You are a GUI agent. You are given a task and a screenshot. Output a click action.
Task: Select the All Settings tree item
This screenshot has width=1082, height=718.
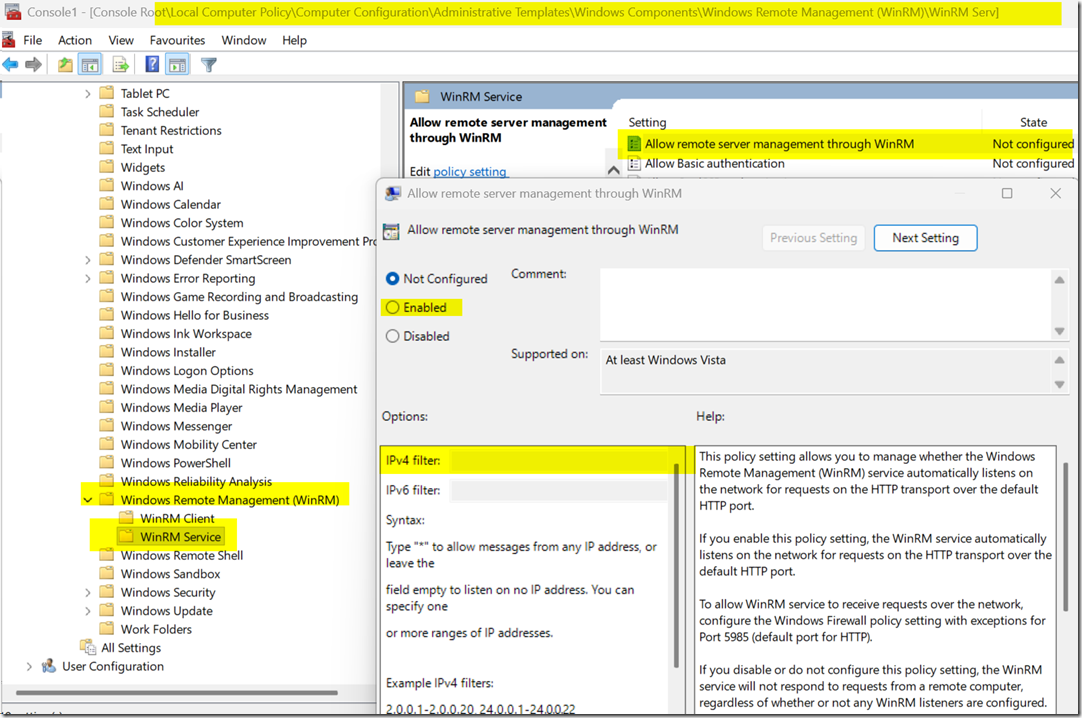[x=130, y=648]
